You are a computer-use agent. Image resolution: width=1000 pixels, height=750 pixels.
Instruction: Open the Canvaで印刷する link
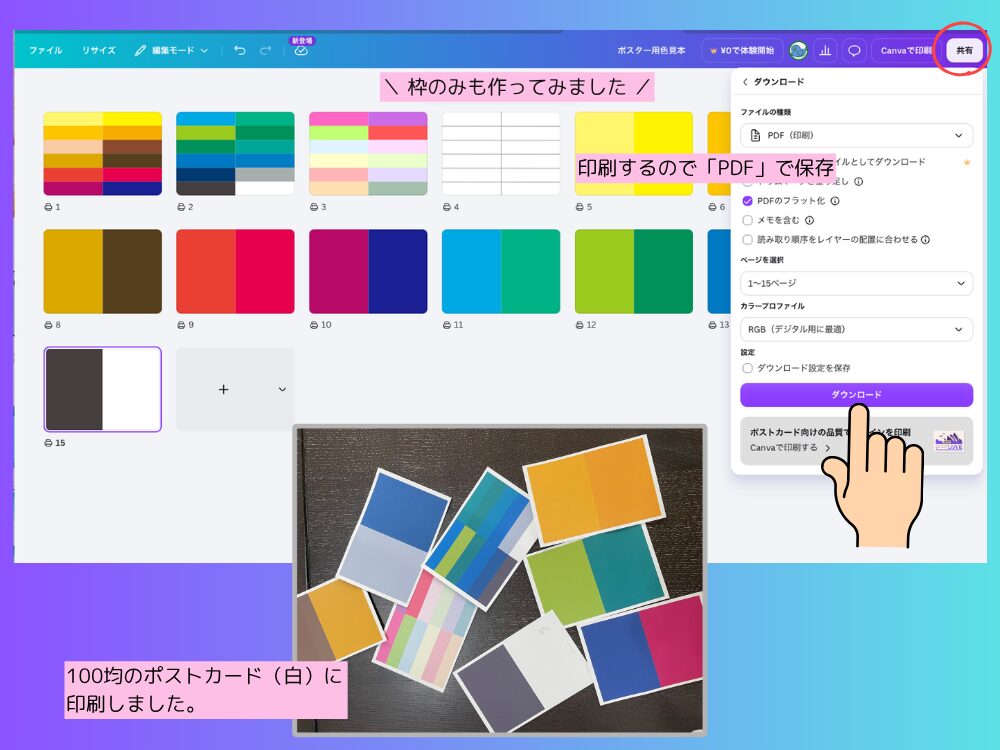pyautogui.click(x=790, y=448)
